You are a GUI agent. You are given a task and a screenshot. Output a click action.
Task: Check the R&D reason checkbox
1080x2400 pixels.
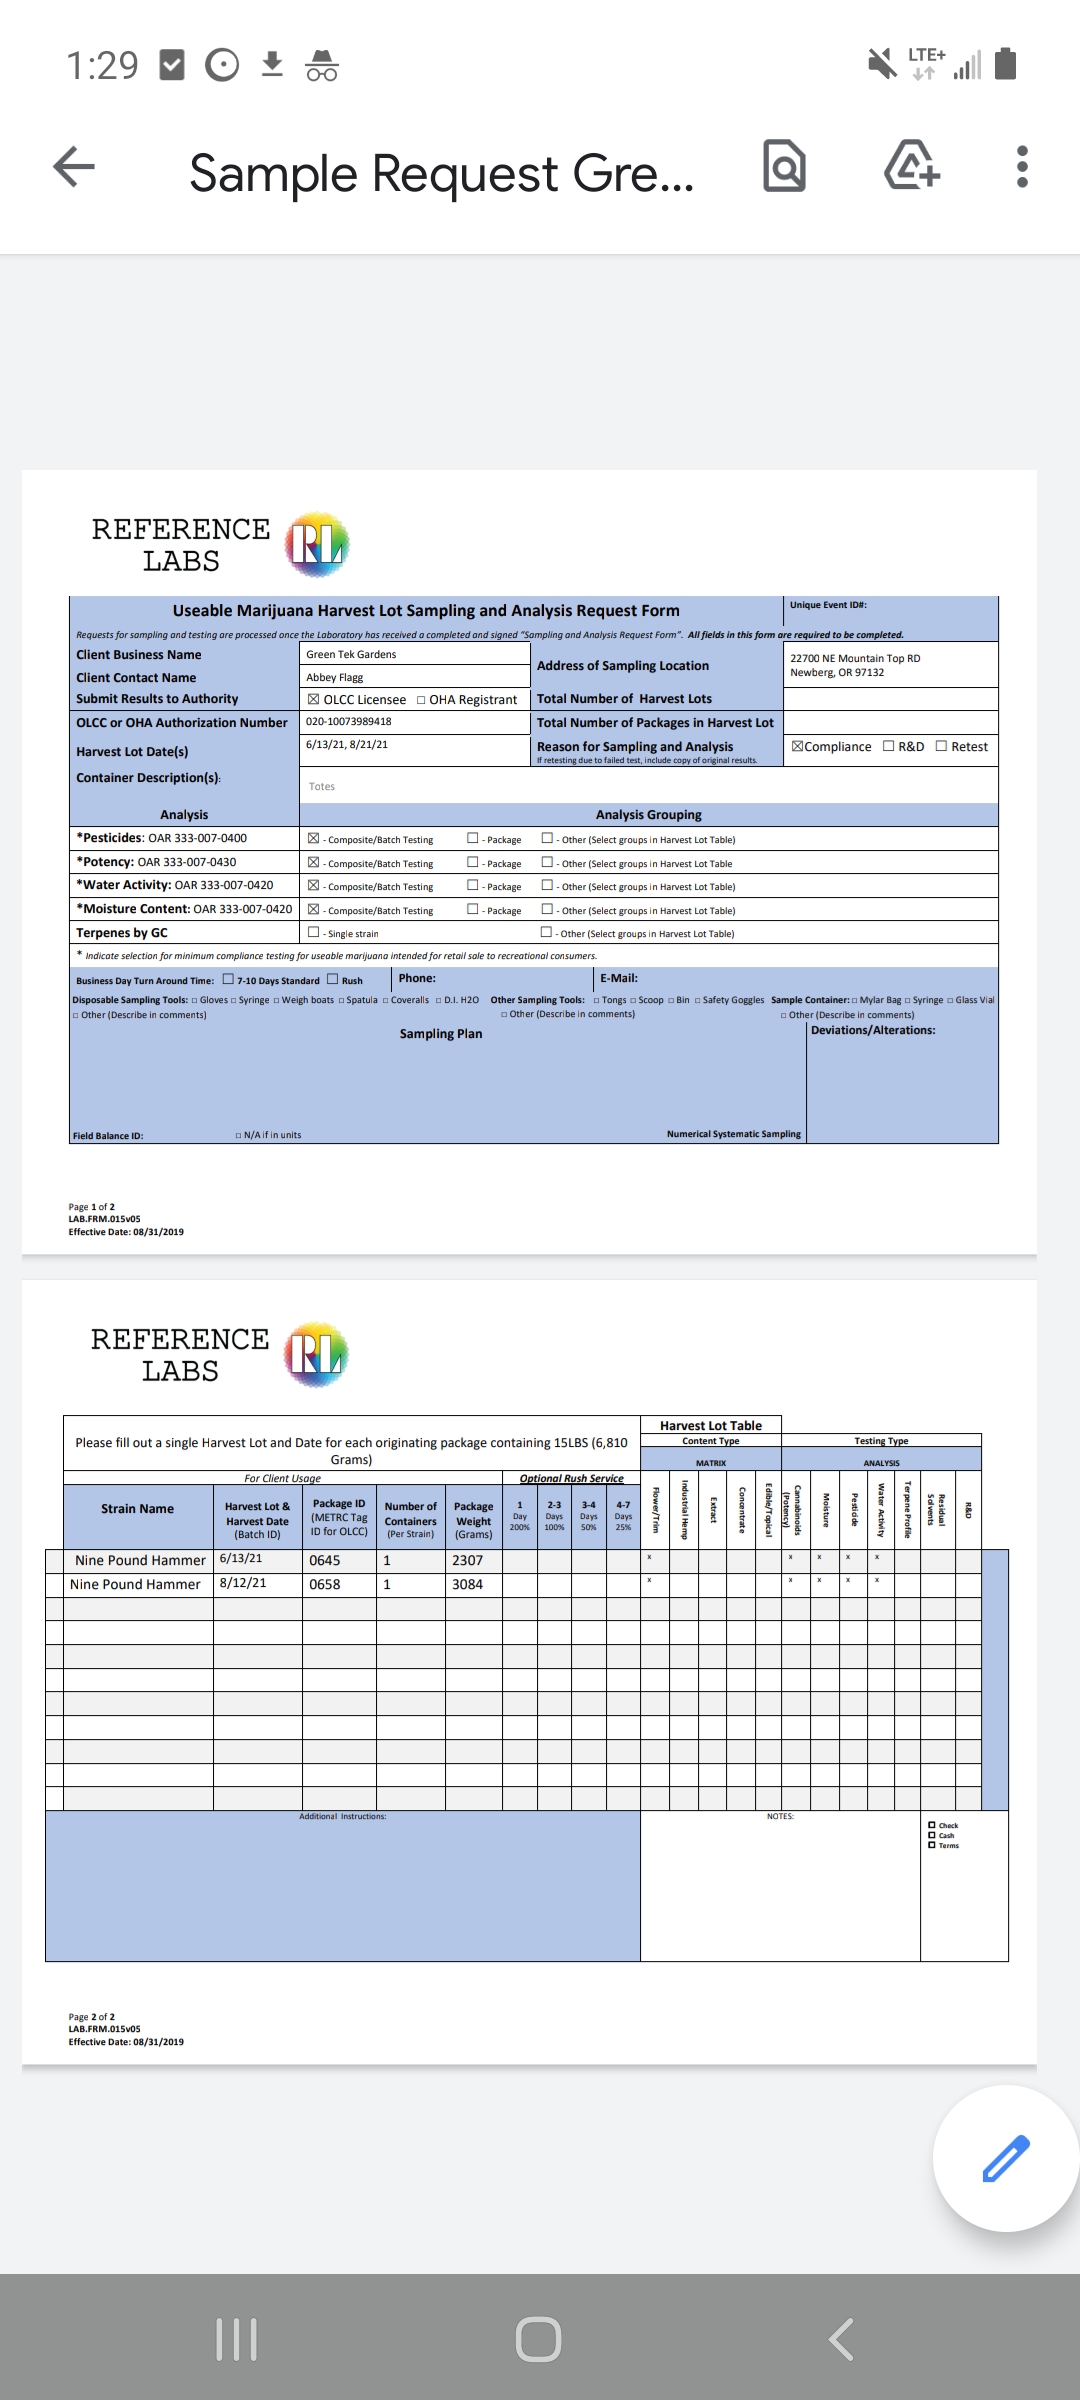tap(889, 746)
